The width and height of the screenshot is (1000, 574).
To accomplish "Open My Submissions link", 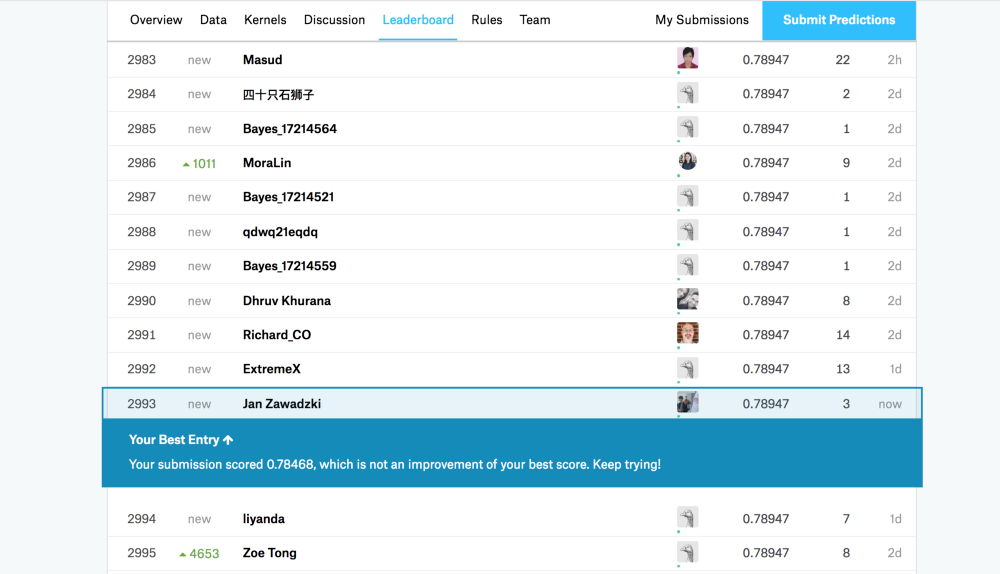I will [701, 20].
